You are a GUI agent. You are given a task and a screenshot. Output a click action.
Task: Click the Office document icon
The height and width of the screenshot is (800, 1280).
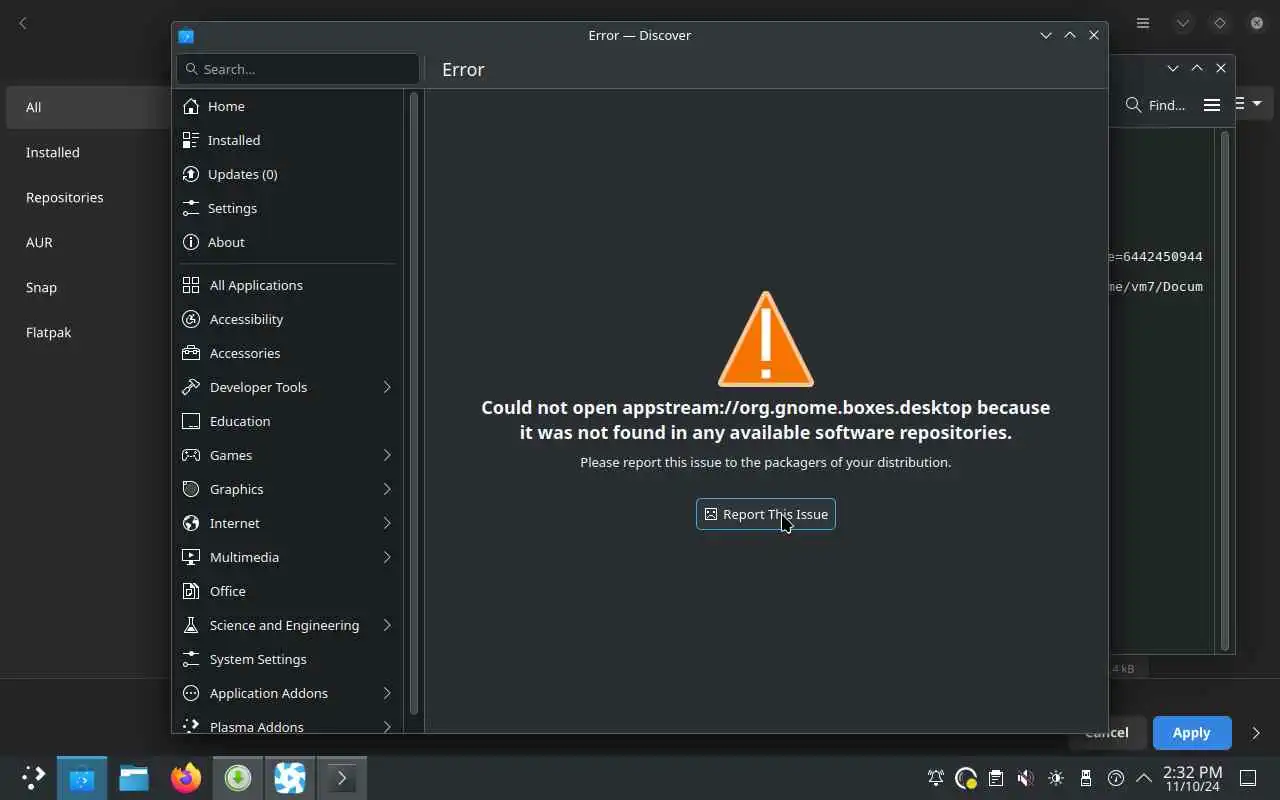191,591
